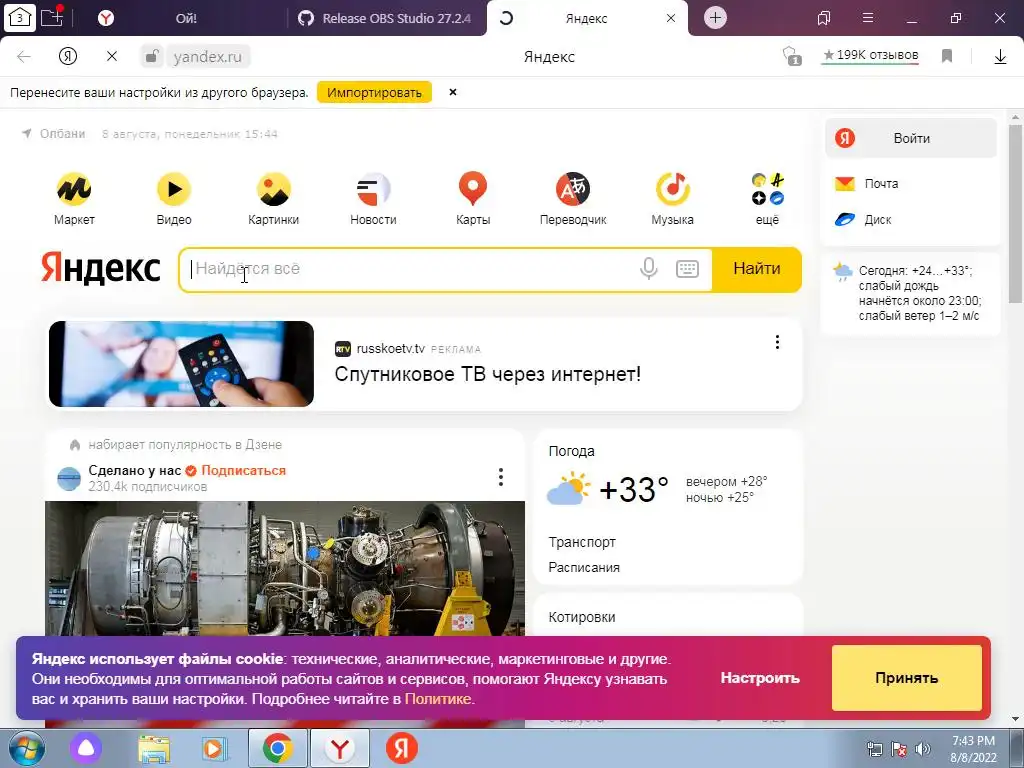Open Новости news service icon
Viewport: 1024px width, 768px height.
pyautogui.click(x=373, y=199)
